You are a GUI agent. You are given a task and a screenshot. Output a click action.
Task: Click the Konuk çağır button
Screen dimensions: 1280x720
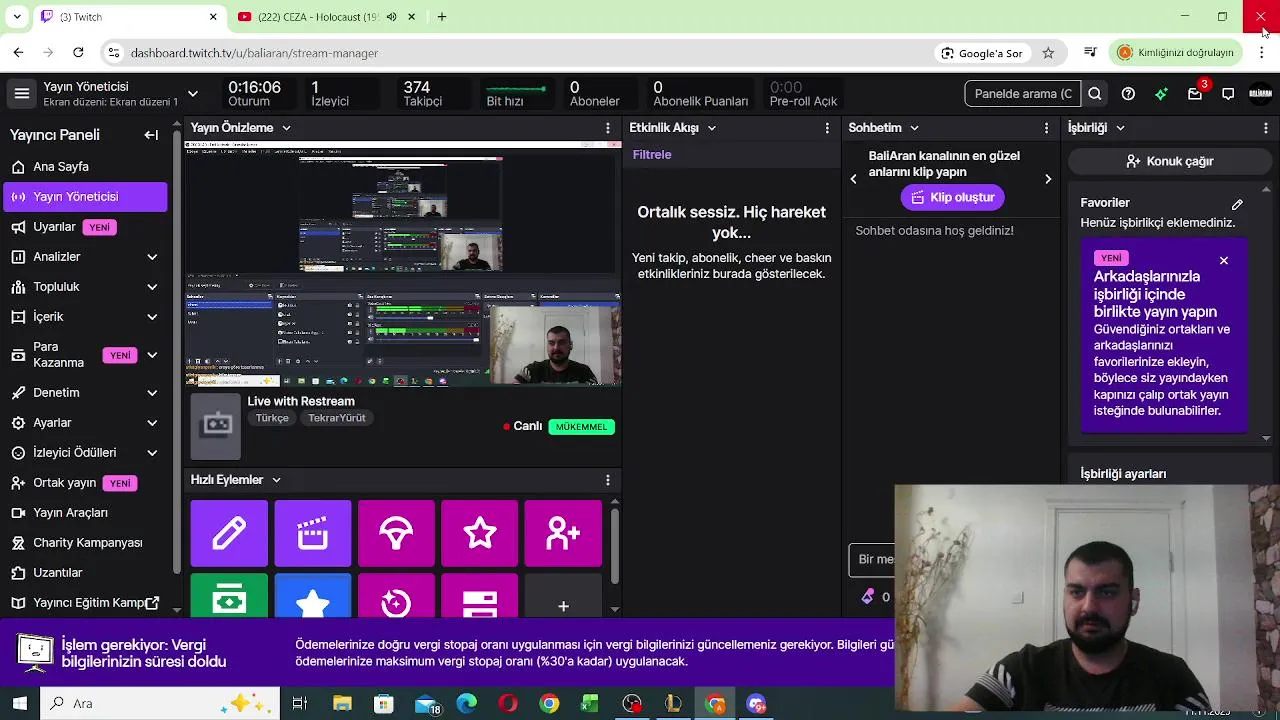[x=1169, y=161]
